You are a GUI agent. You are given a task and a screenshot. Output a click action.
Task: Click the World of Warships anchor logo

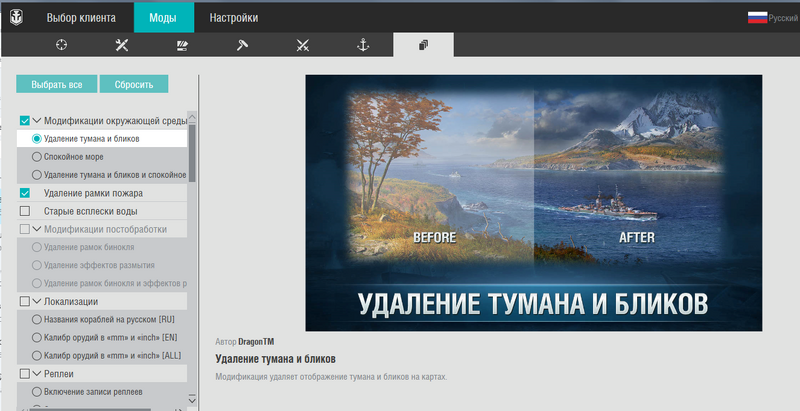coord(16,18)
